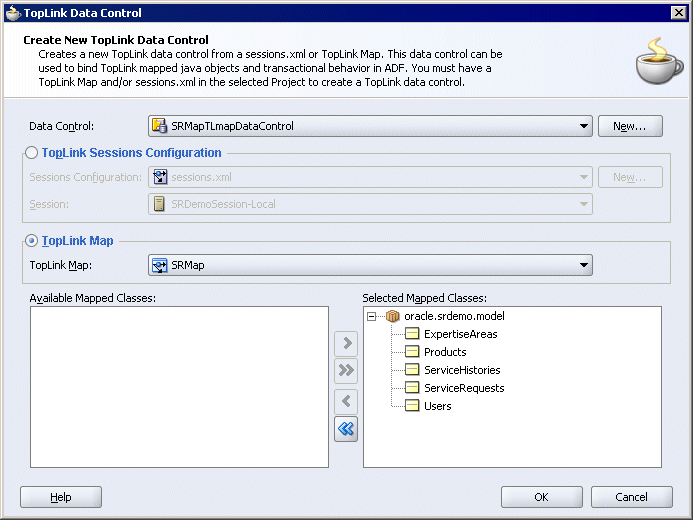Click the add selected class arrow button

point(346,343)
